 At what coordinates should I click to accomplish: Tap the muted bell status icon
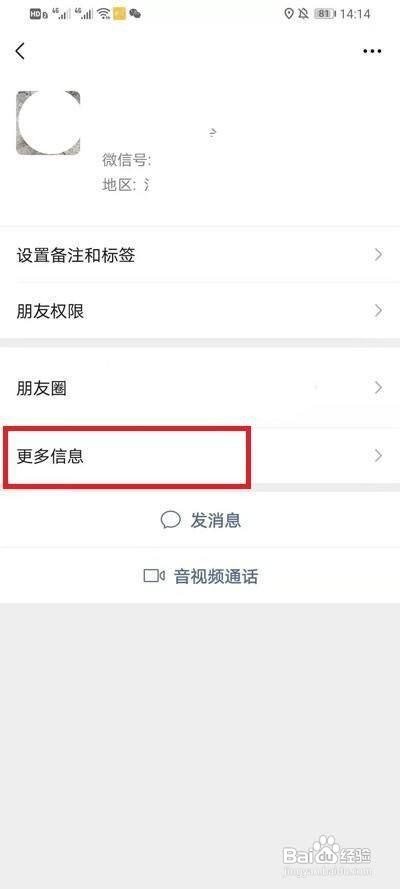click(x=304, y=14)
